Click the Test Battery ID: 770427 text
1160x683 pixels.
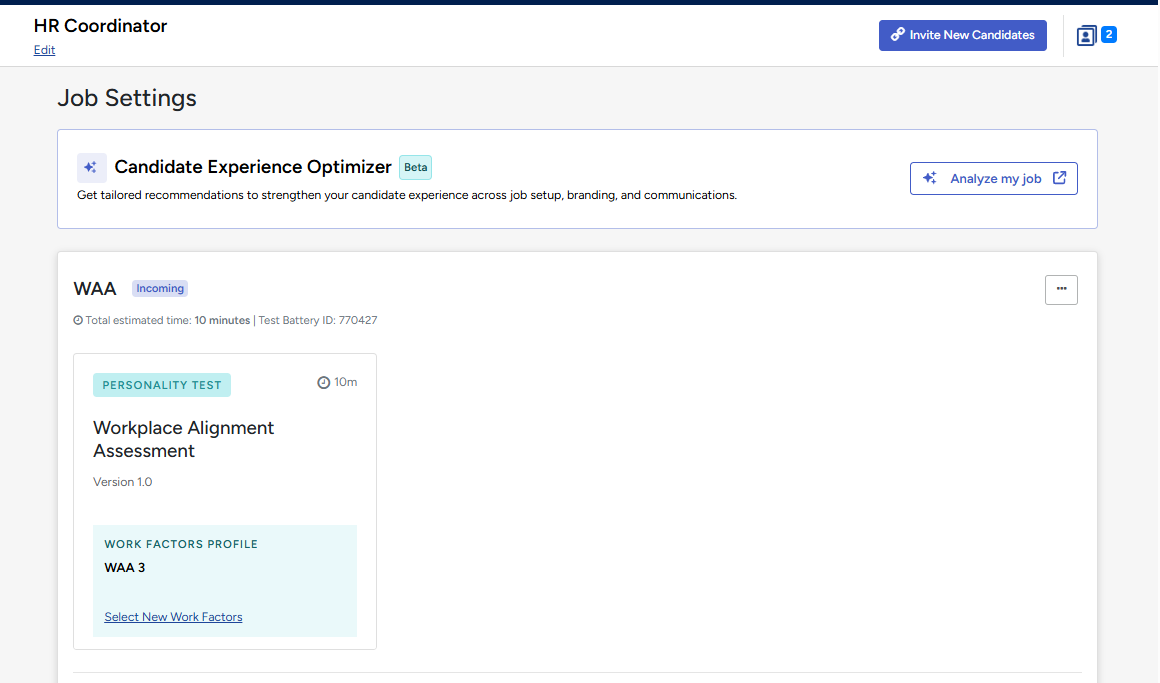click(x=317, y=320)
